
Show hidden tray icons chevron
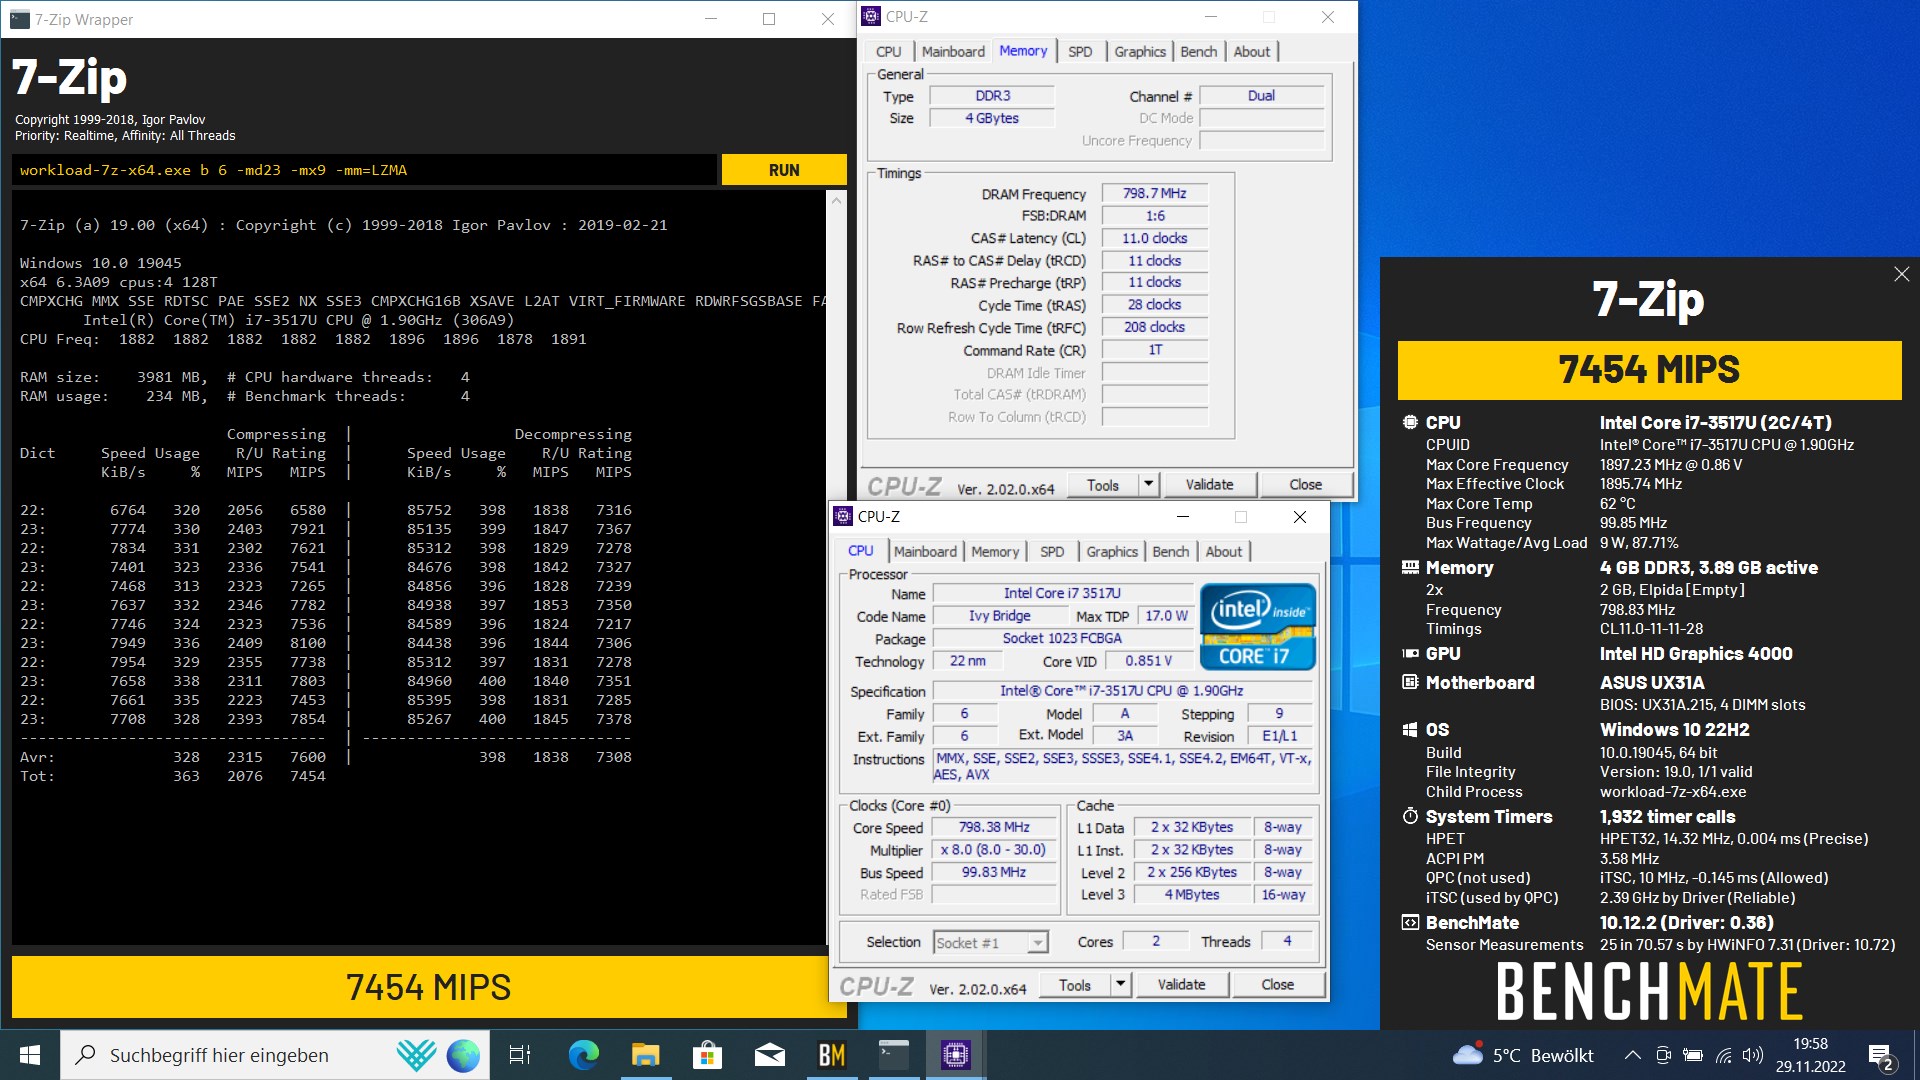coord(1632,1055)
